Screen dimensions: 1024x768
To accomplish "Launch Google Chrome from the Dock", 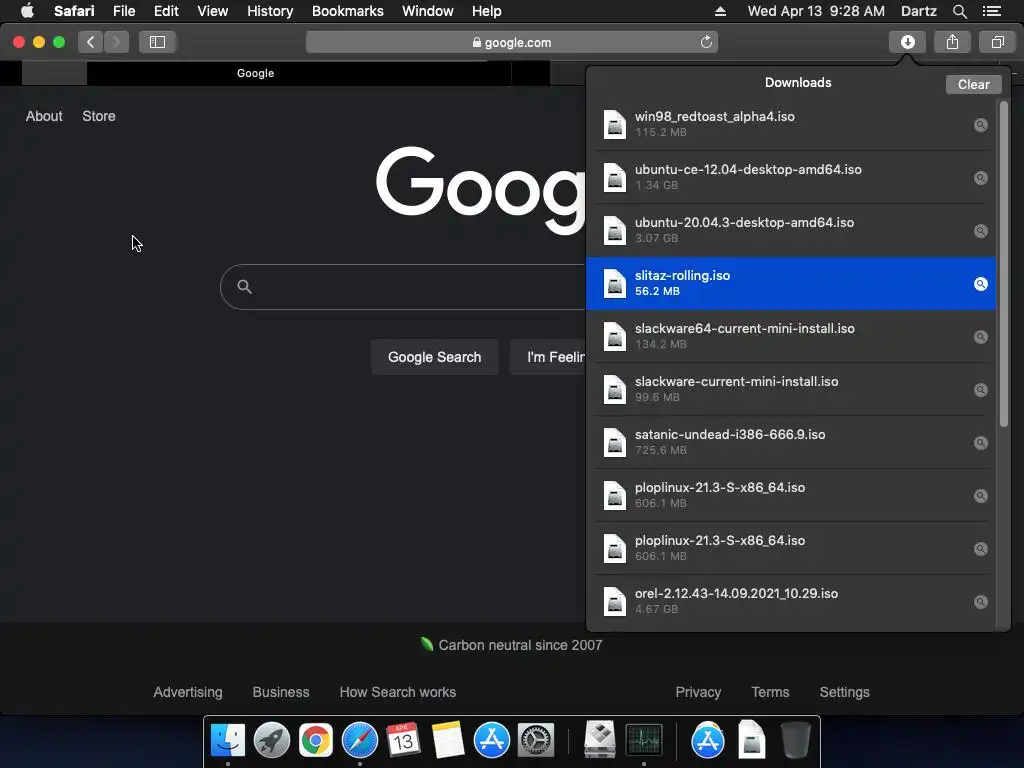I will [x=315, y=740].
